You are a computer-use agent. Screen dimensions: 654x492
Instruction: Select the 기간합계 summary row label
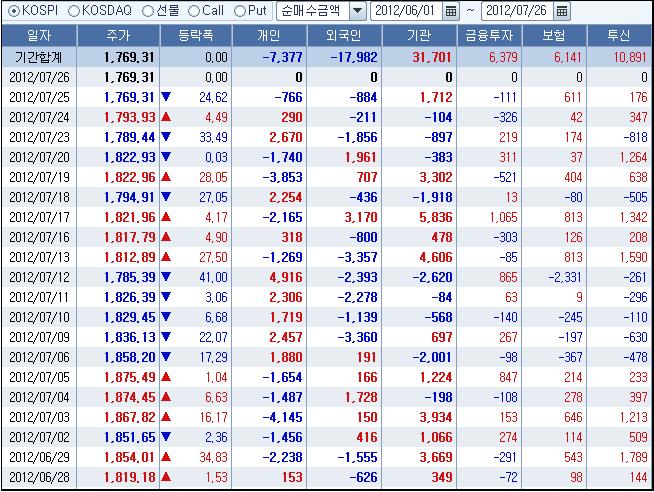click(x=39, y=57)
